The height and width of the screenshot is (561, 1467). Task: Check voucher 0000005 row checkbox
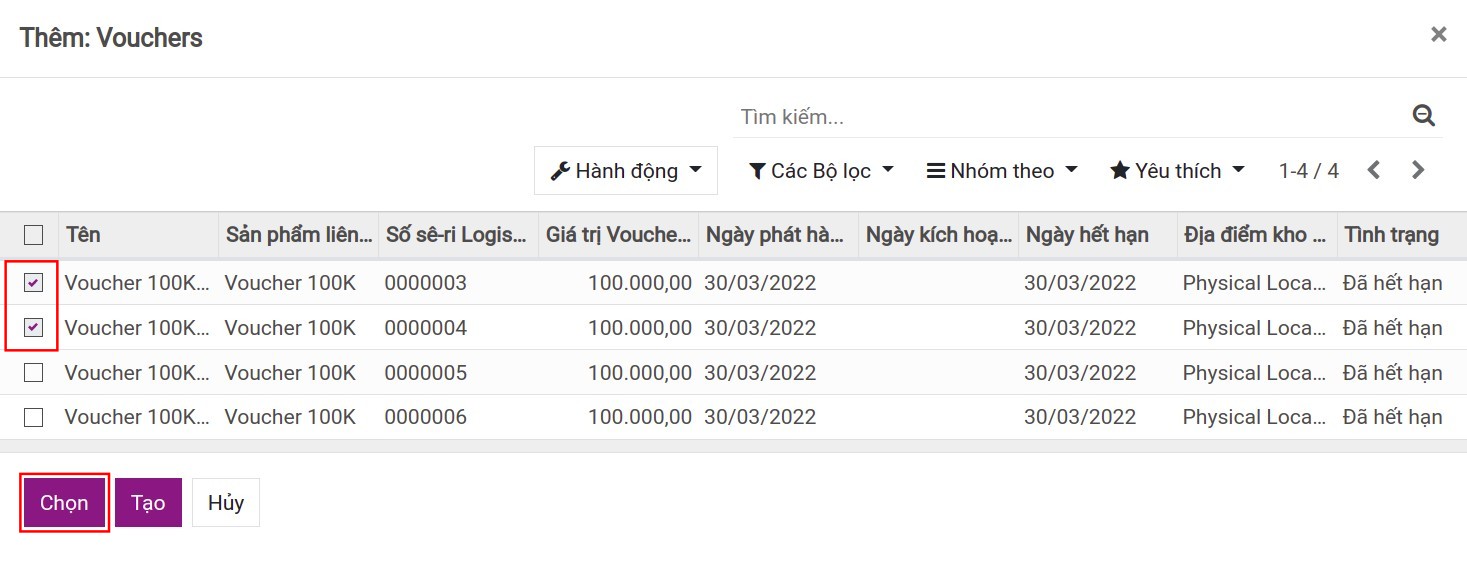33,373
